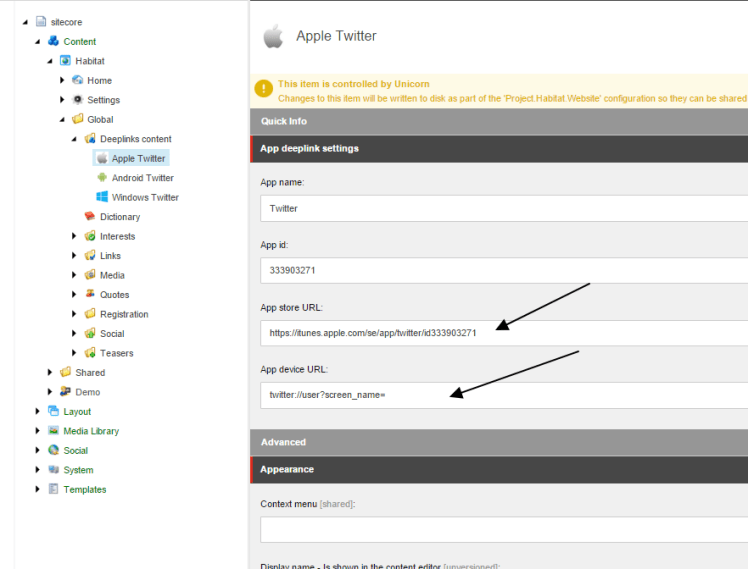The image size is (748, 569).
Task: Select Apple Twitter item in tree
Action: point(138,158)
